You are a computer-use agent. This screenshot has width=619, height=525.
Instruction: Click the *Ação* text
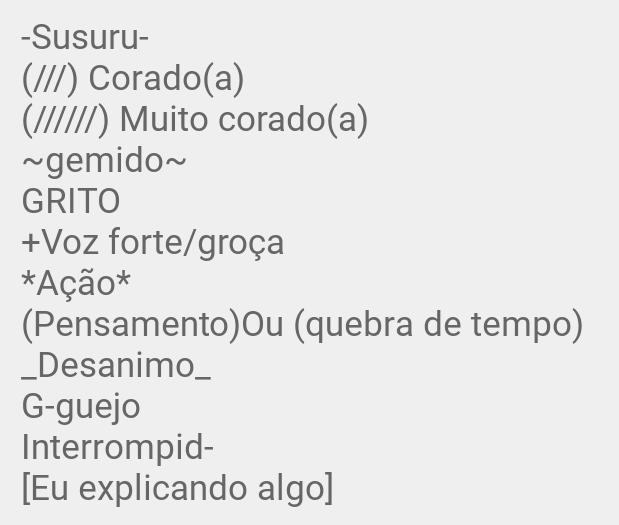coord(76,284)
